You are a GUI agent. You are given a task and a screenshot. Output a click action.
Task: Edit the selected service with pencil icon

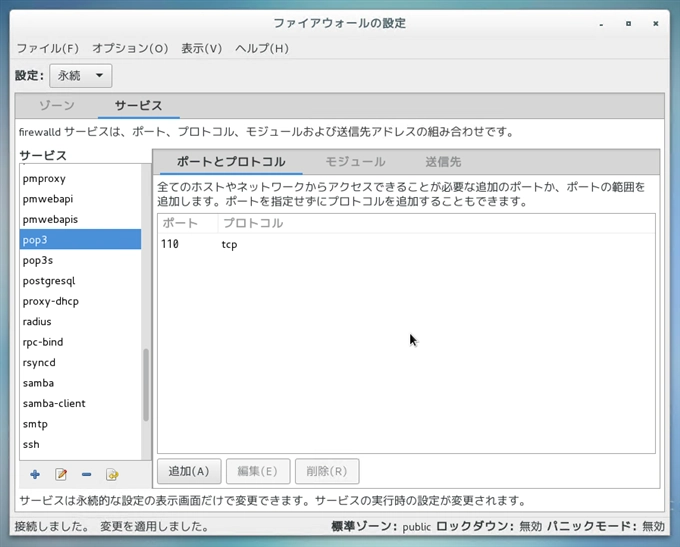(x=61, y=475)
